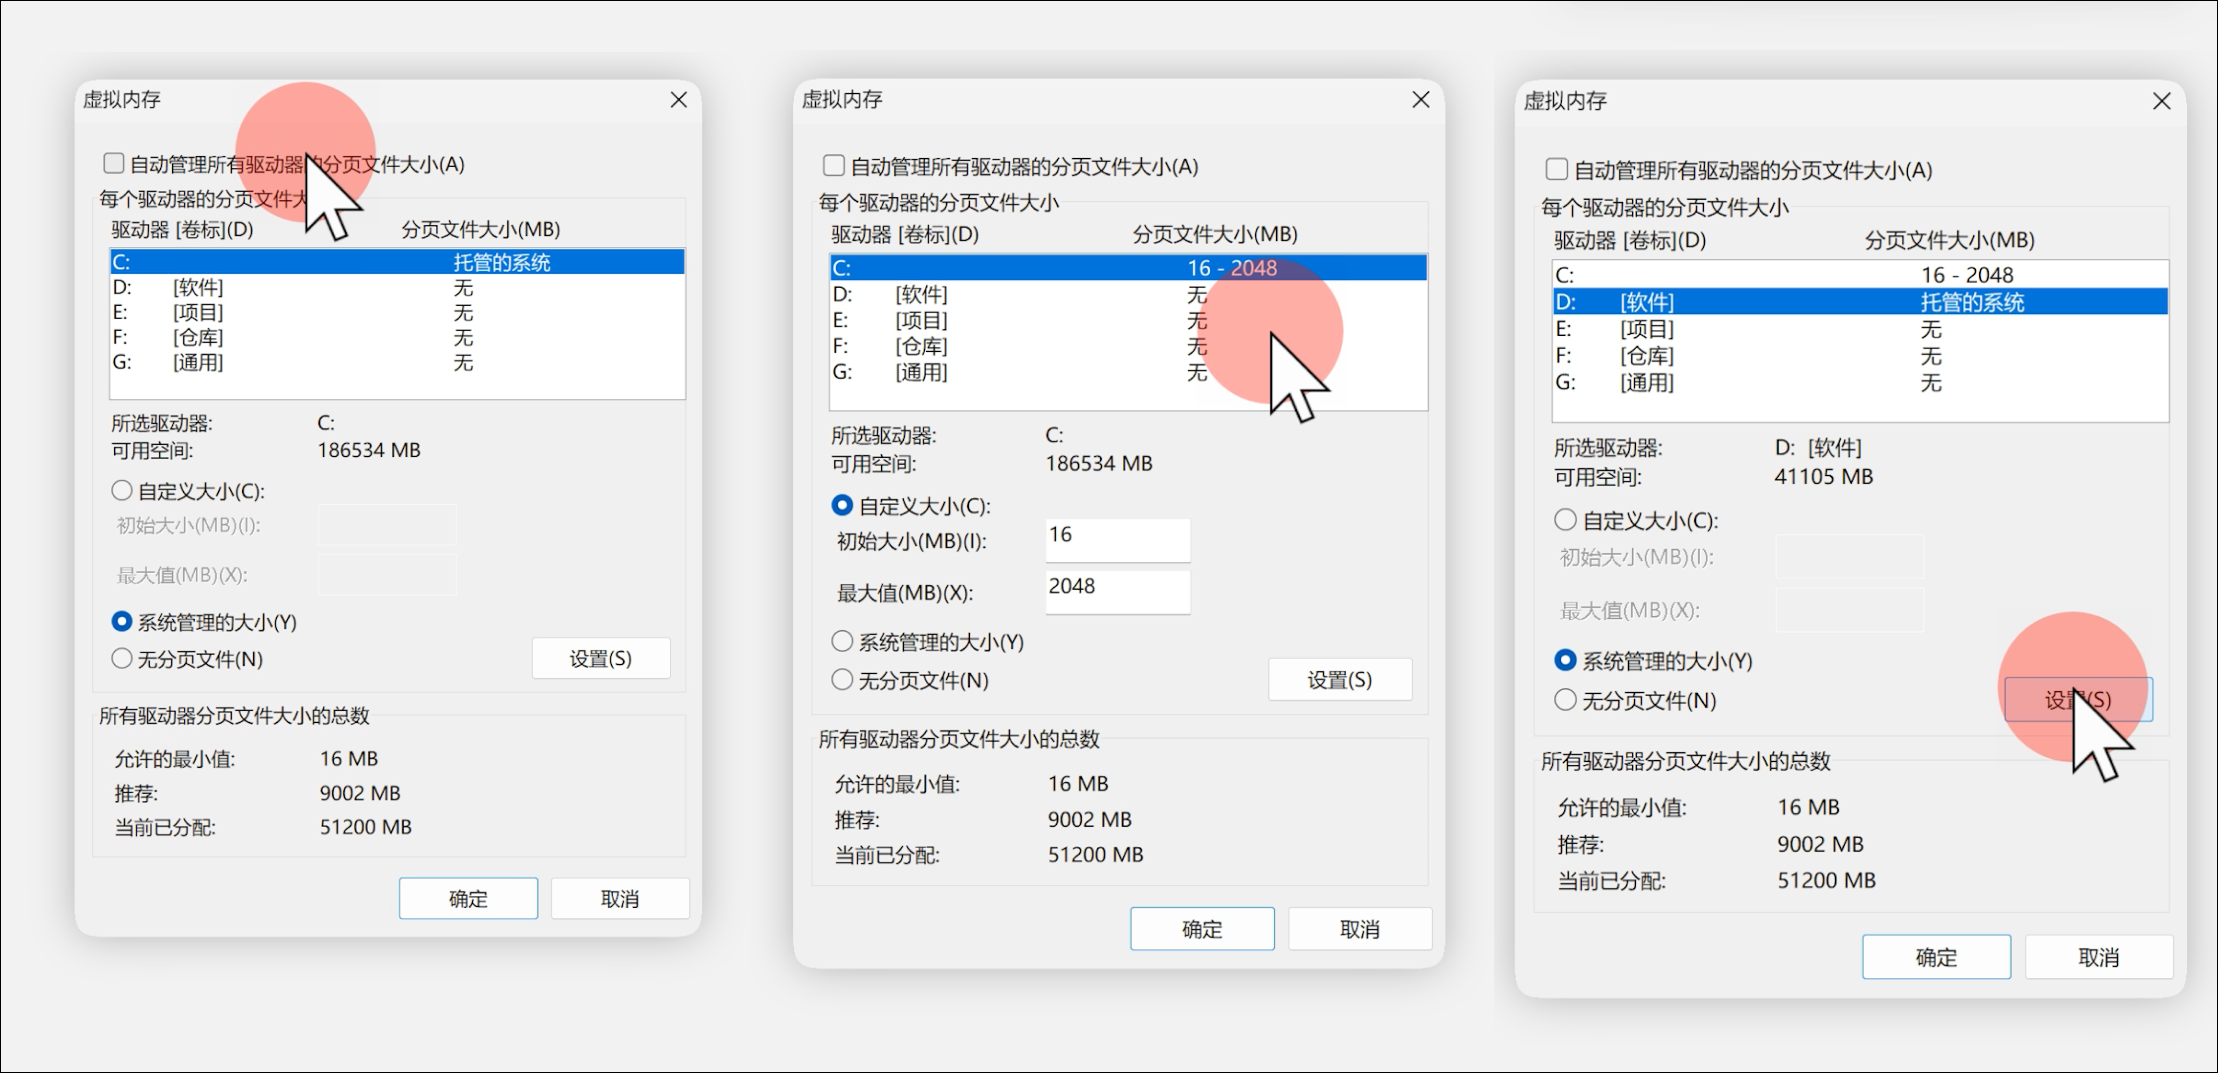The height and width of the screenshot is (1073, 2218).
Task: Choose the unselected 系统管理的大小 radio option
Action: [x=842, y=641]
